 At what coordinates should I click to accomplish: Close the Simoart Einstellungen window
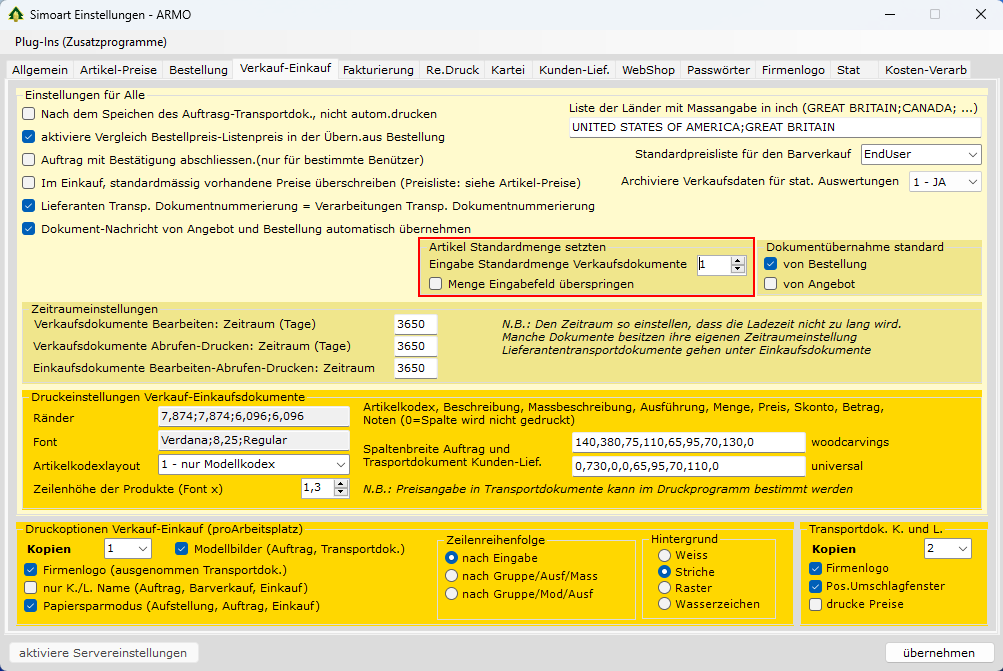pyautogui.click(x=981, y=14)
